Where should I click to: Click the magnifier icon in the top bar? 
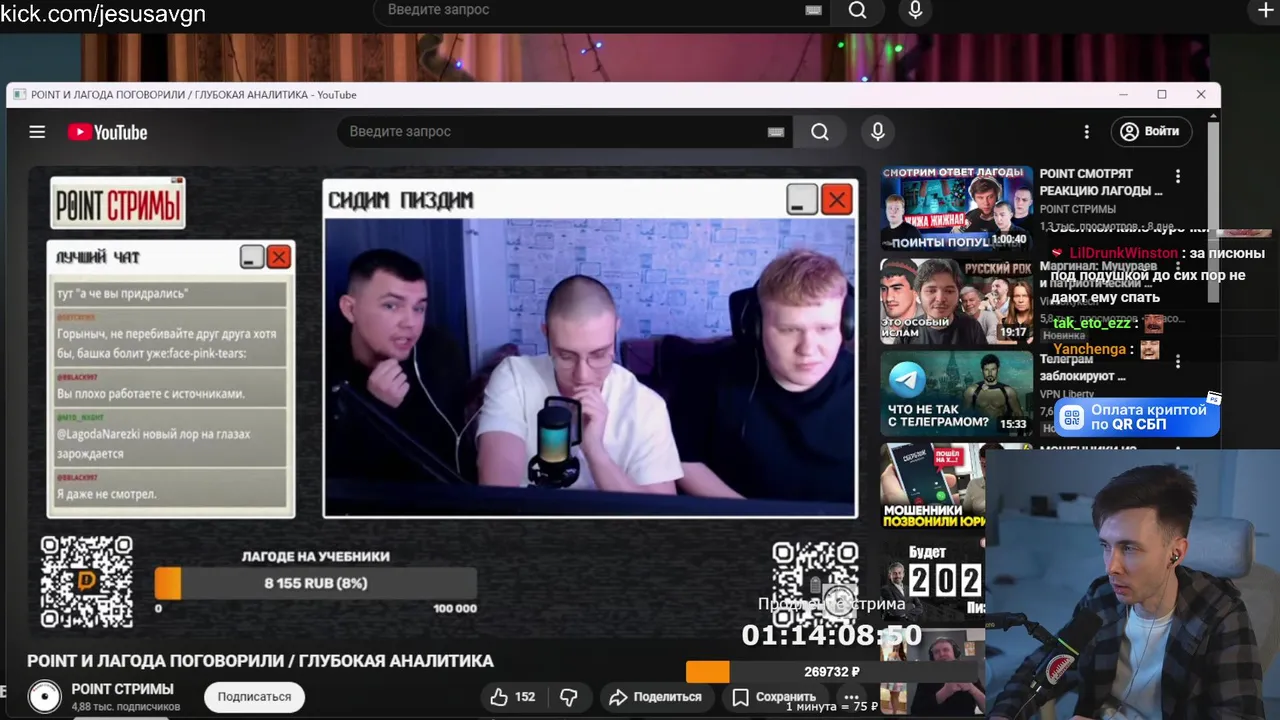[x=858, y=10]
